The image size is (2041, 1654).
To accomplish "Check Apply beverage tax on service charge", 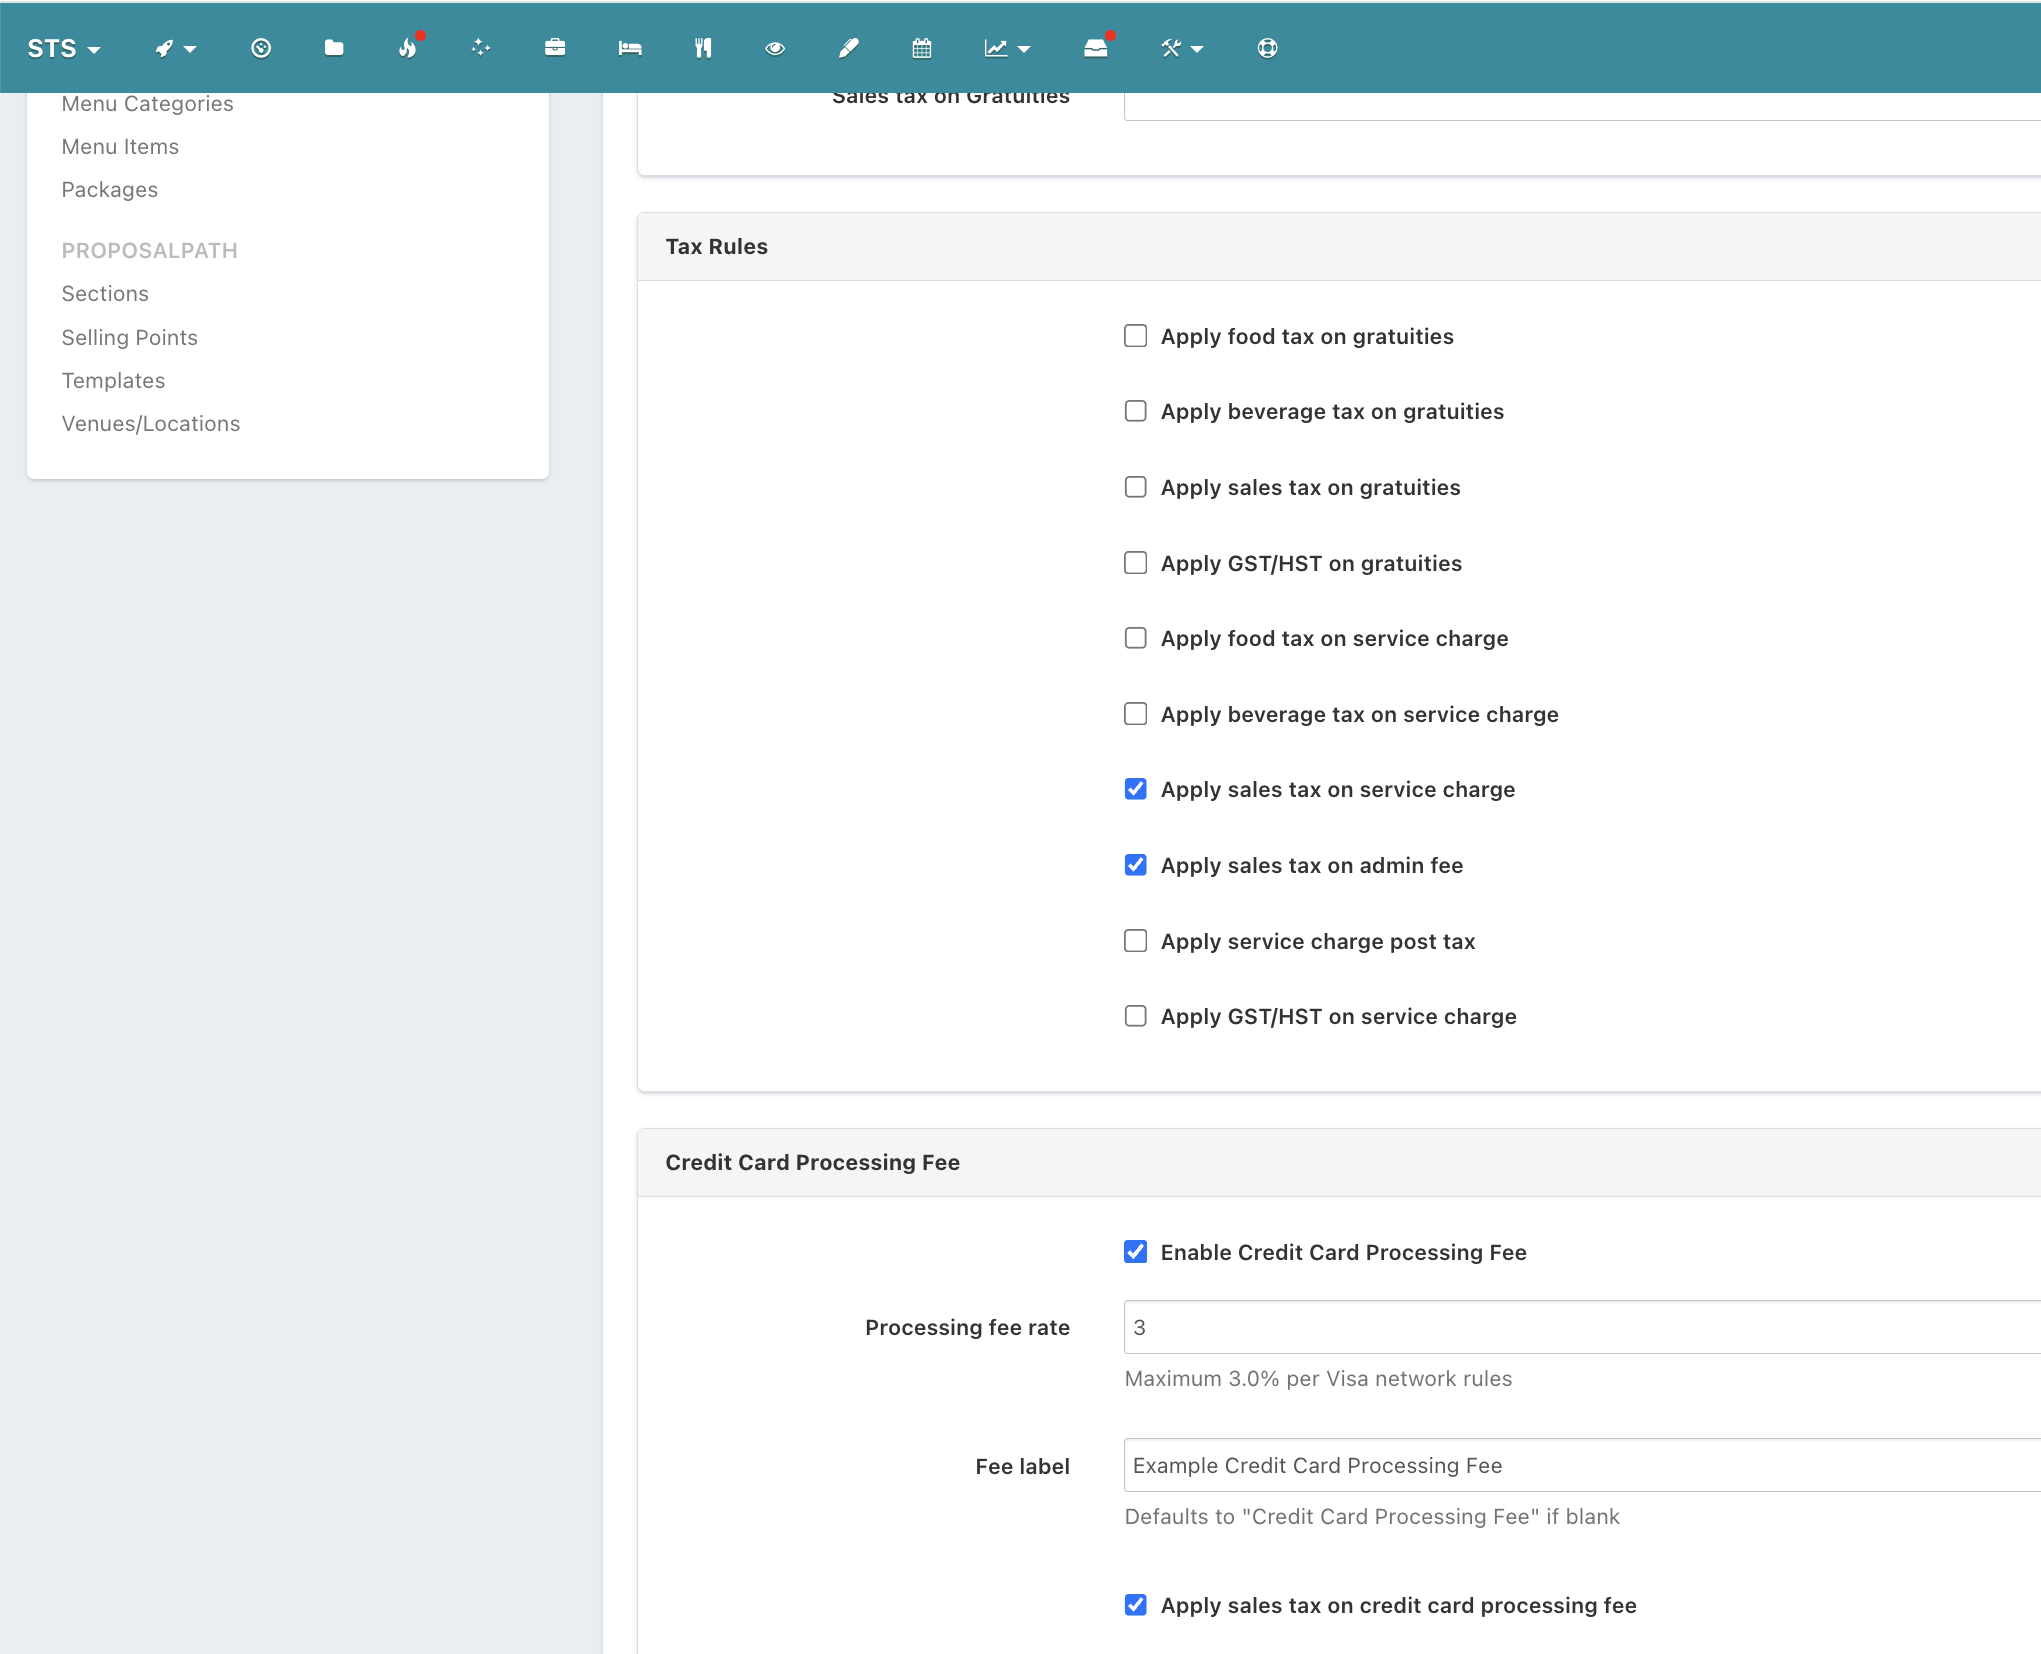I will (1135, 714).
